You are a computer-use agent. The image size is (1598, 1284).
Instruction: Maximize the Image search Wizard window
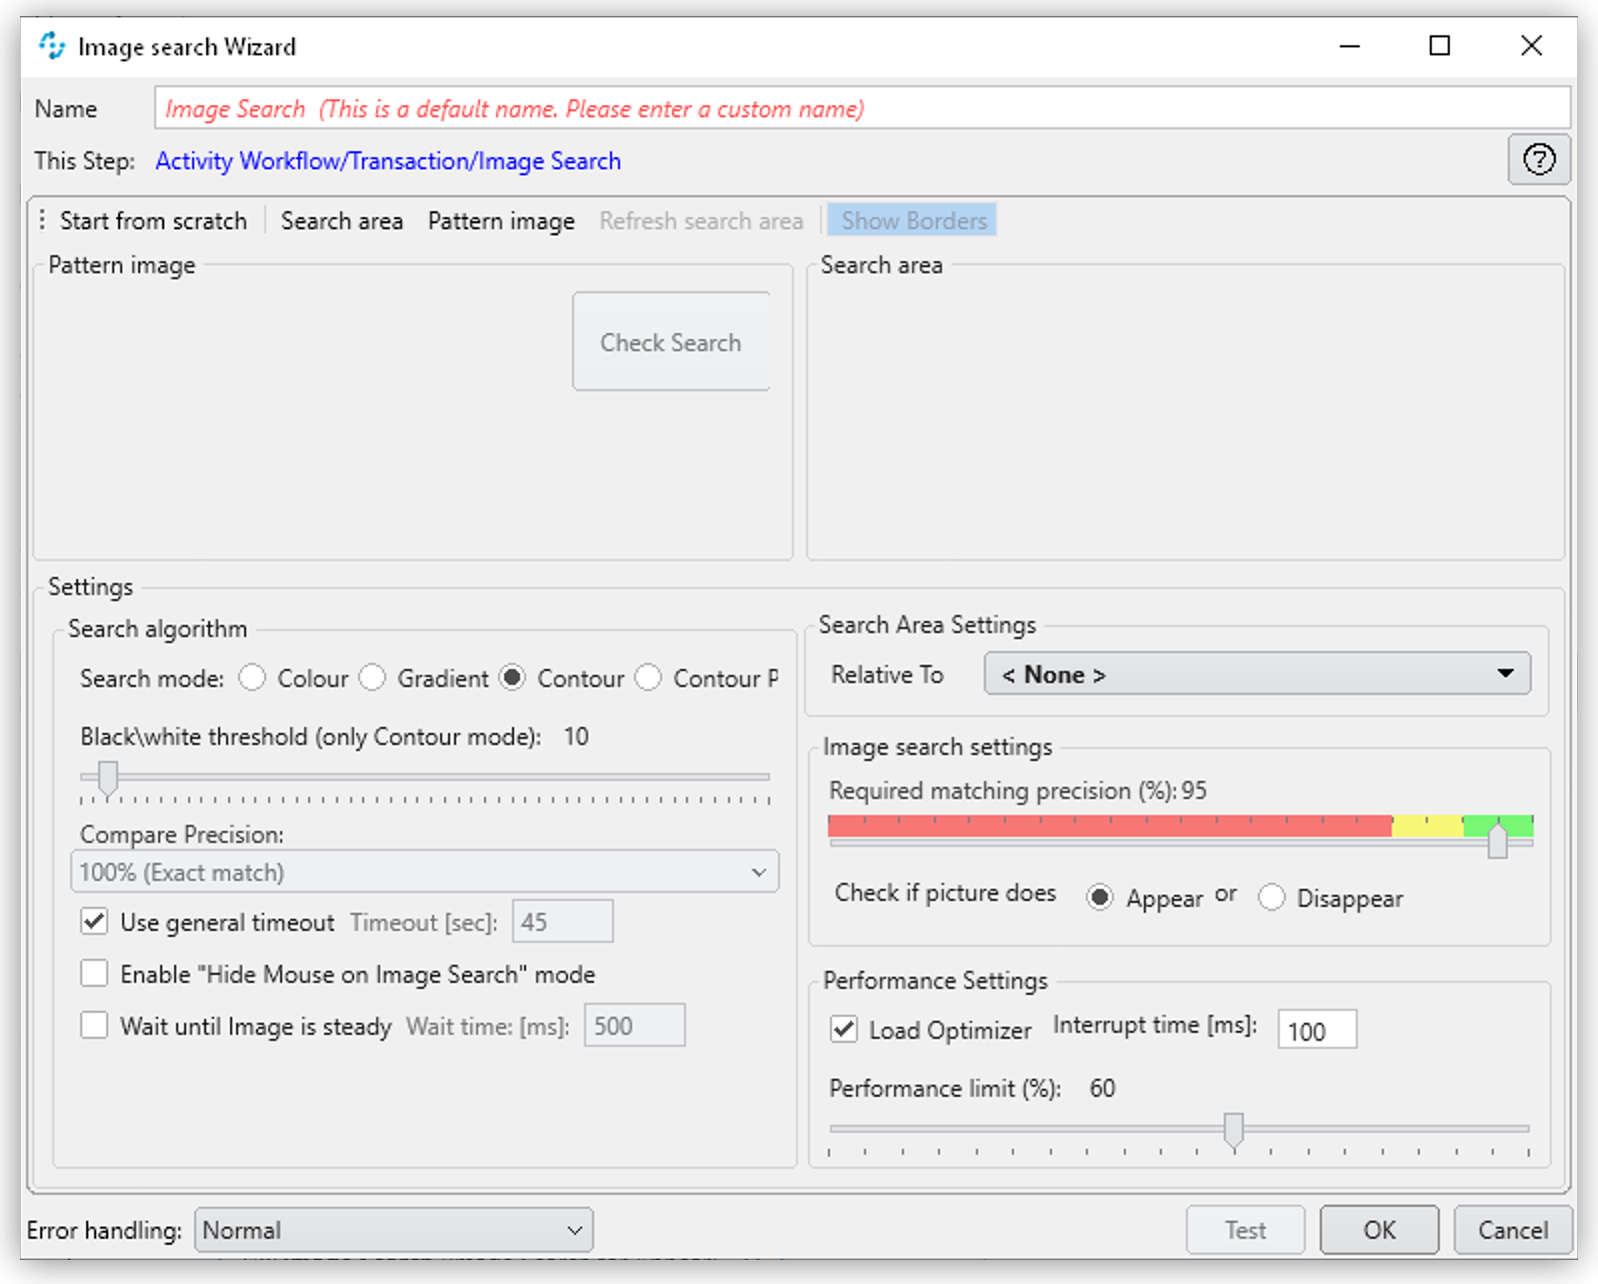(1439, 46)
